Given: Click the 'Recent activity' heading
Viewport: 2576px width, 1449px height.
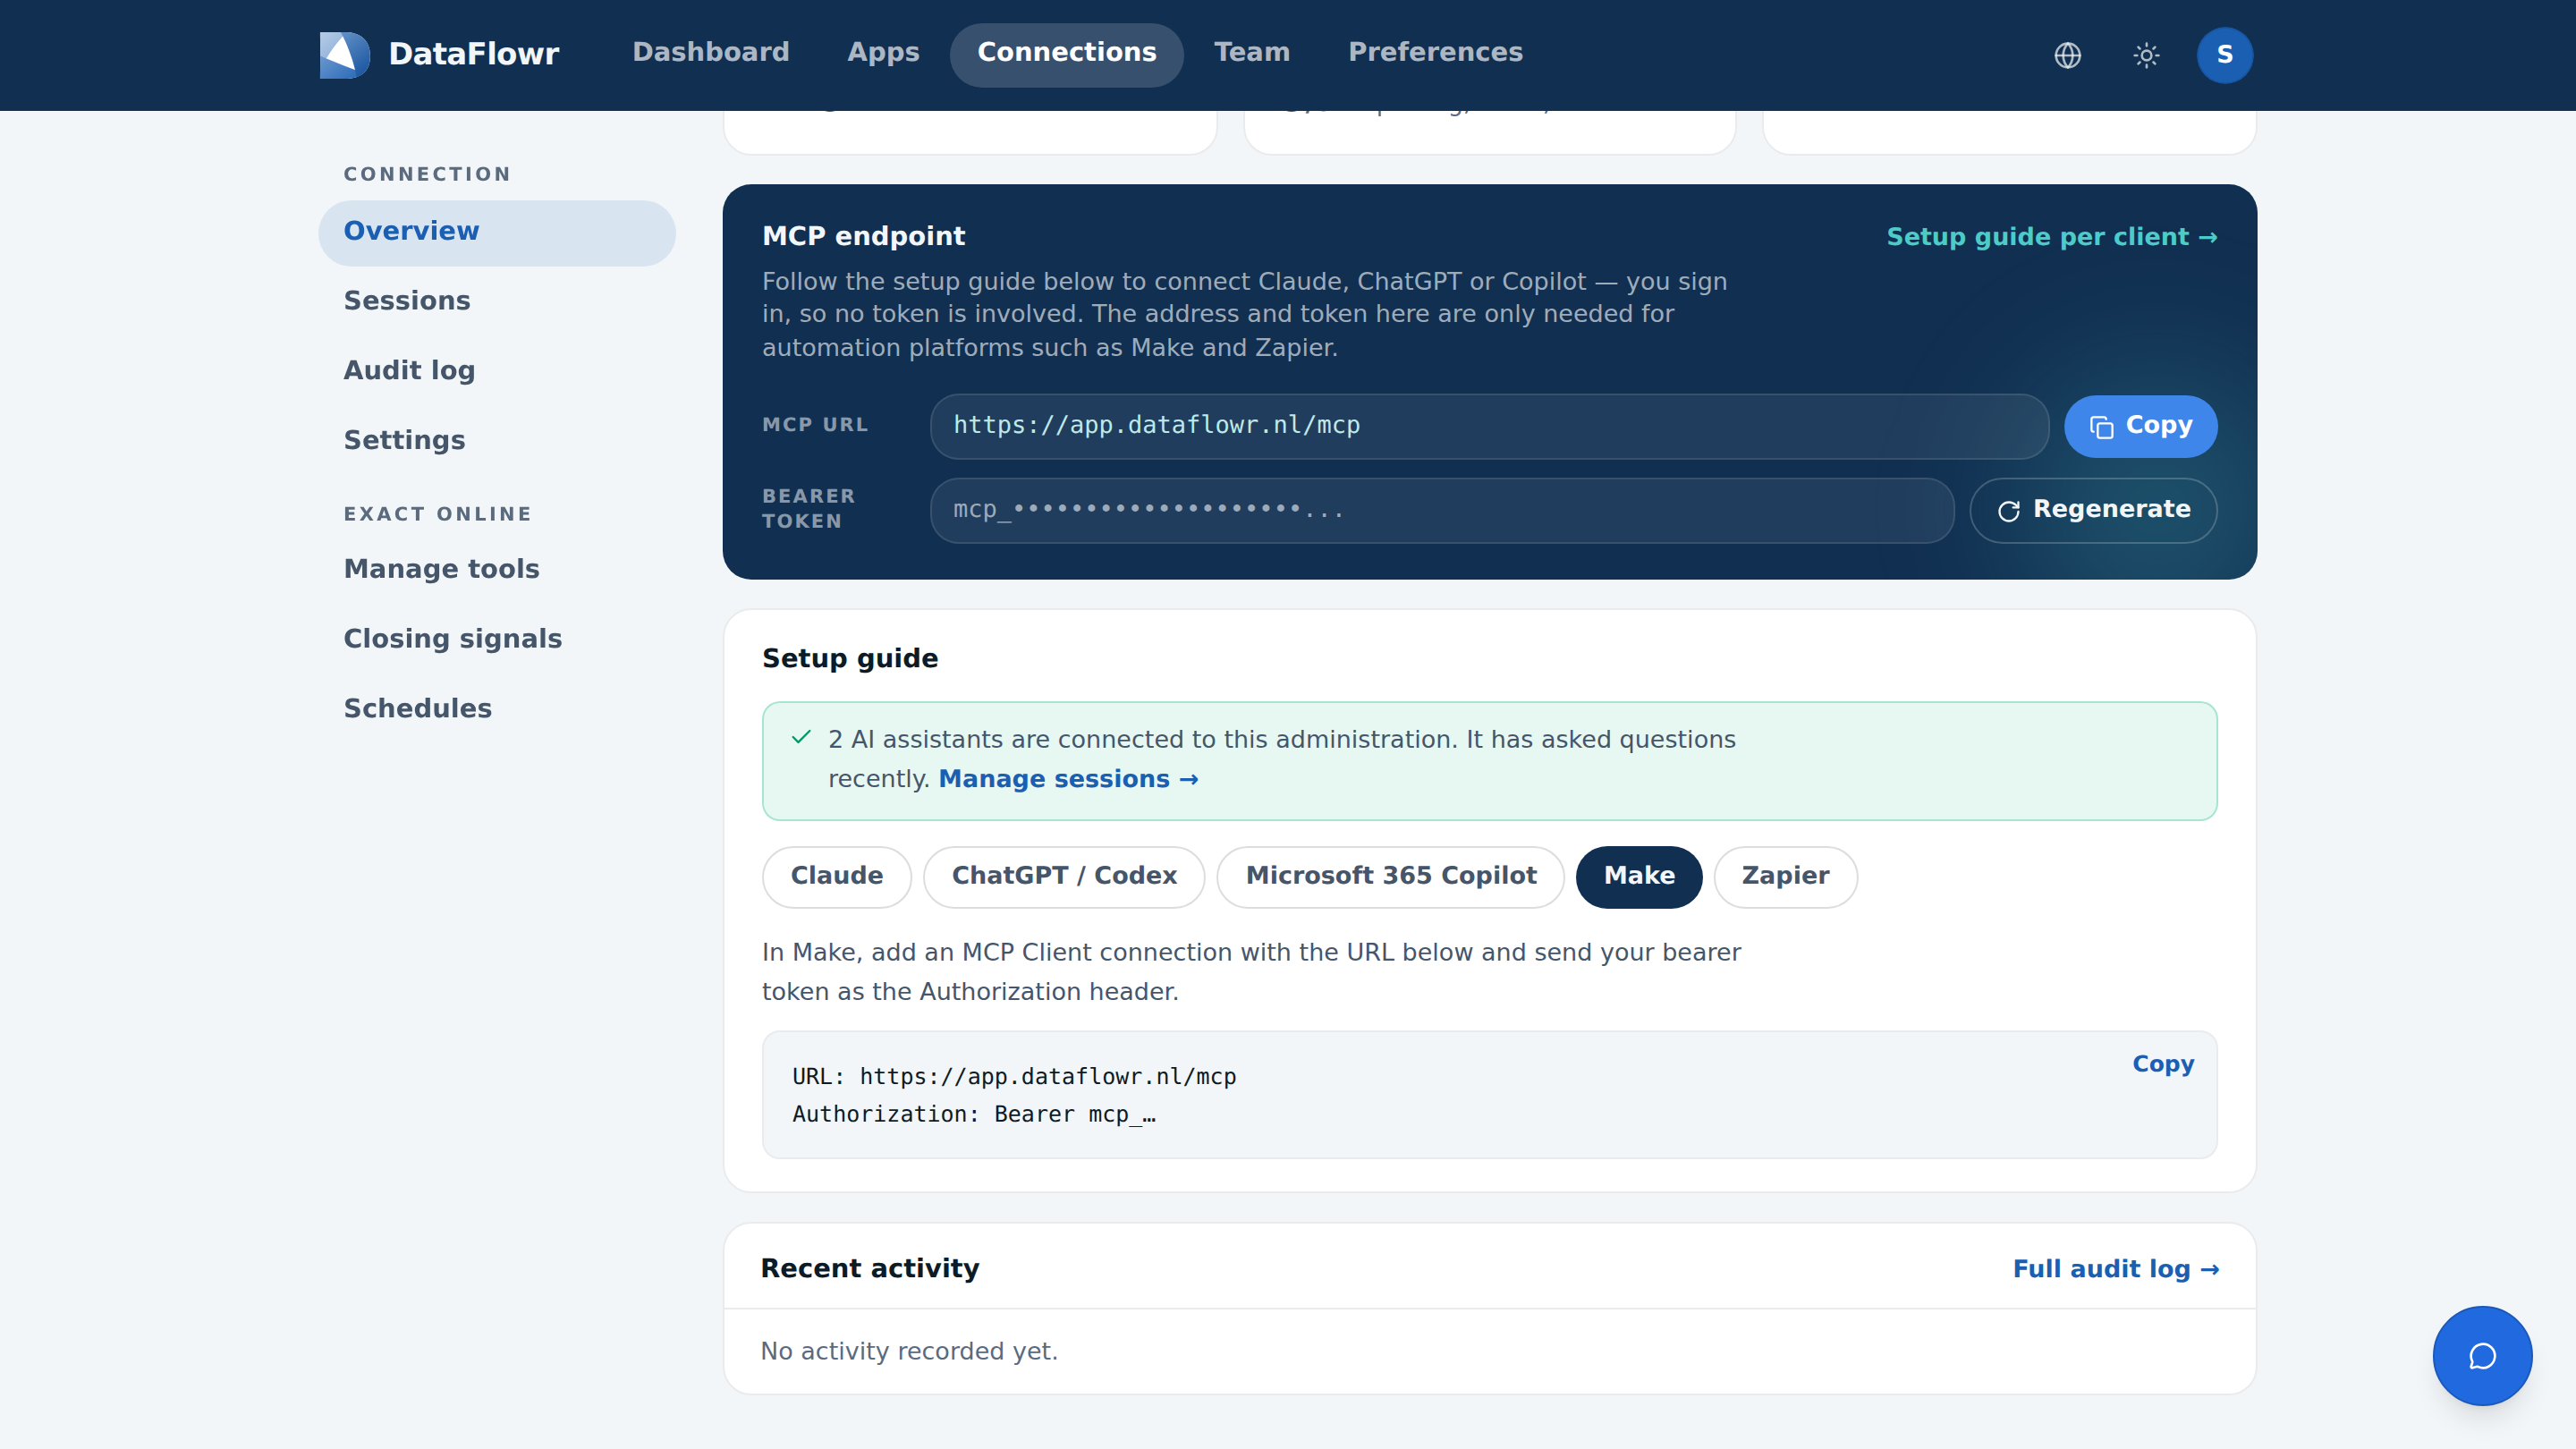Looking at the screenshot, I should (x=869, y=1268).
